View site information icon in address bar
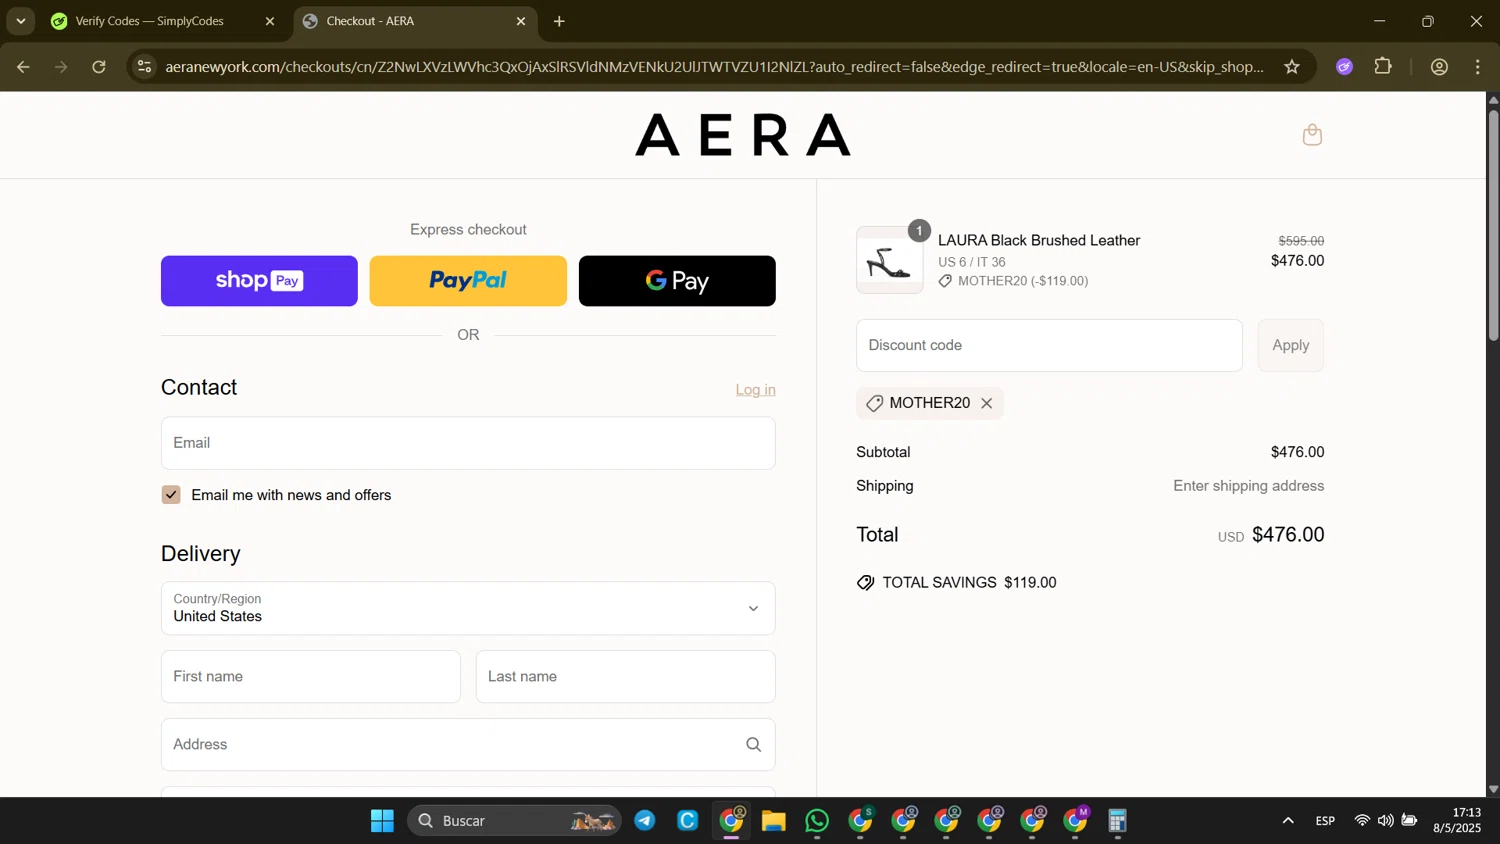Image resolution: width=1500 pixels, height=844 pixels. (145, 67)
